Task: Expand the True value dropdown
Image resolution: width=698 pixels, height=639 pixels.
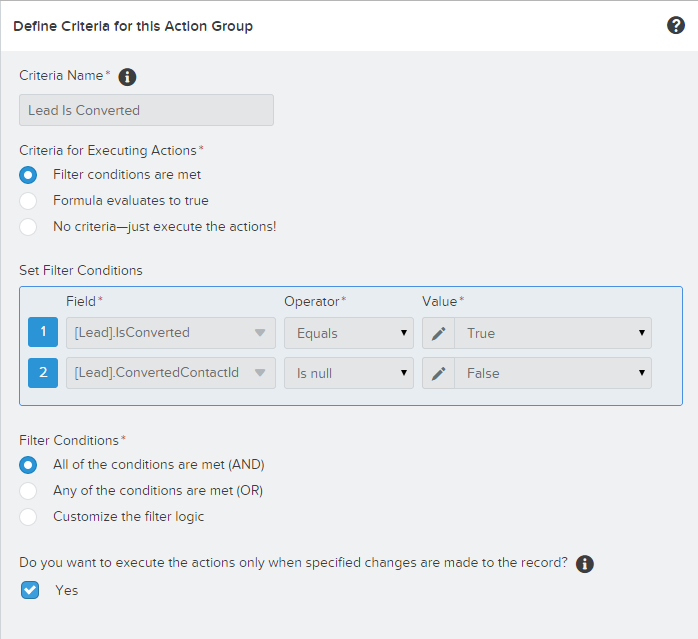Action: click(553, 333)
